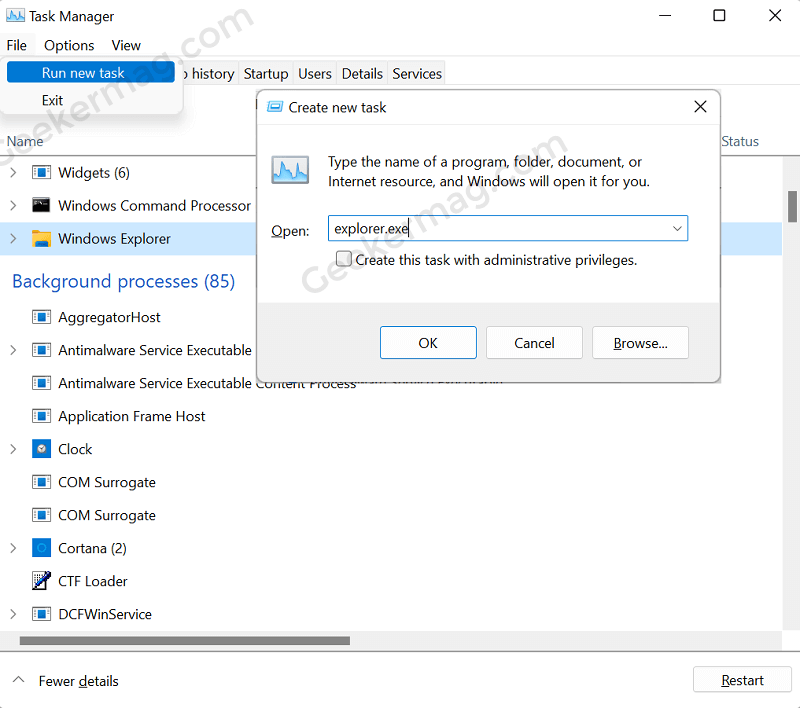Click Fewer details link

tap(79, 681)
